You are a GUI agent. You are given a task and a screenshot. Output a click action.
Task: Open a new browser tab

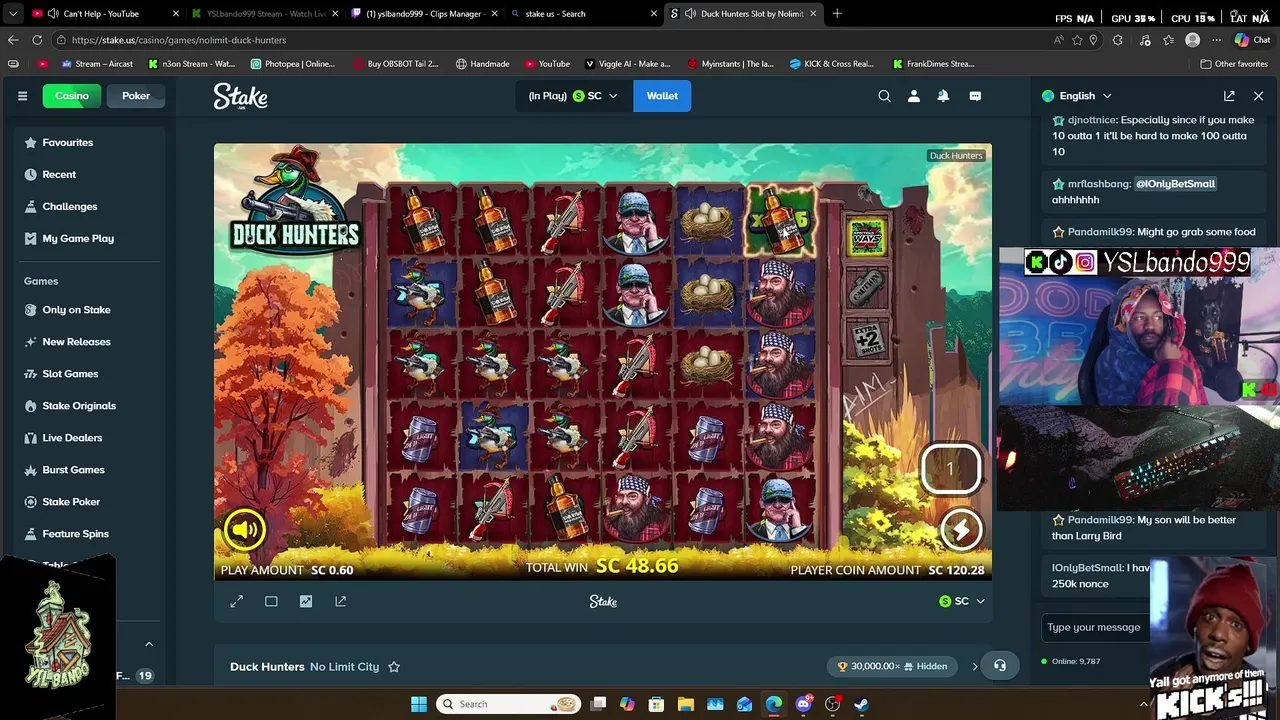(837, 14)
